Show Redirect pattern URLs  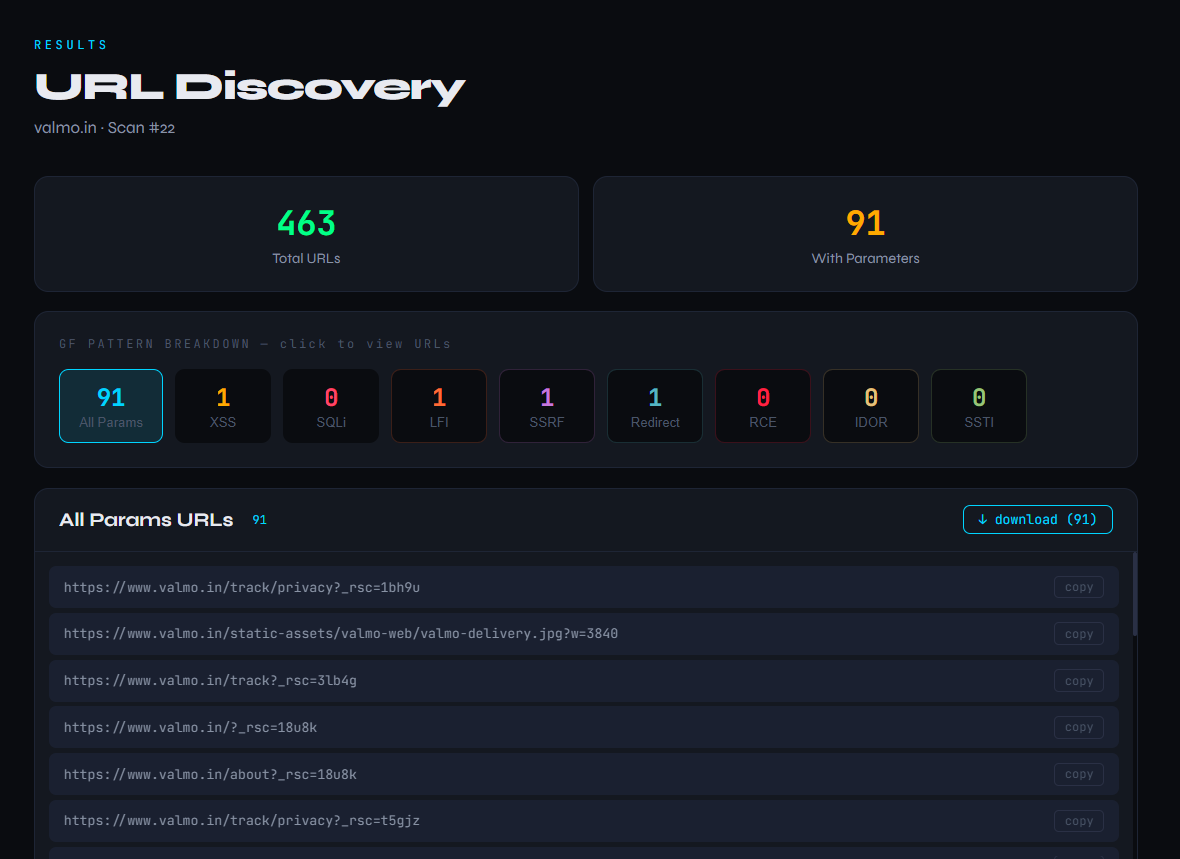655,406
